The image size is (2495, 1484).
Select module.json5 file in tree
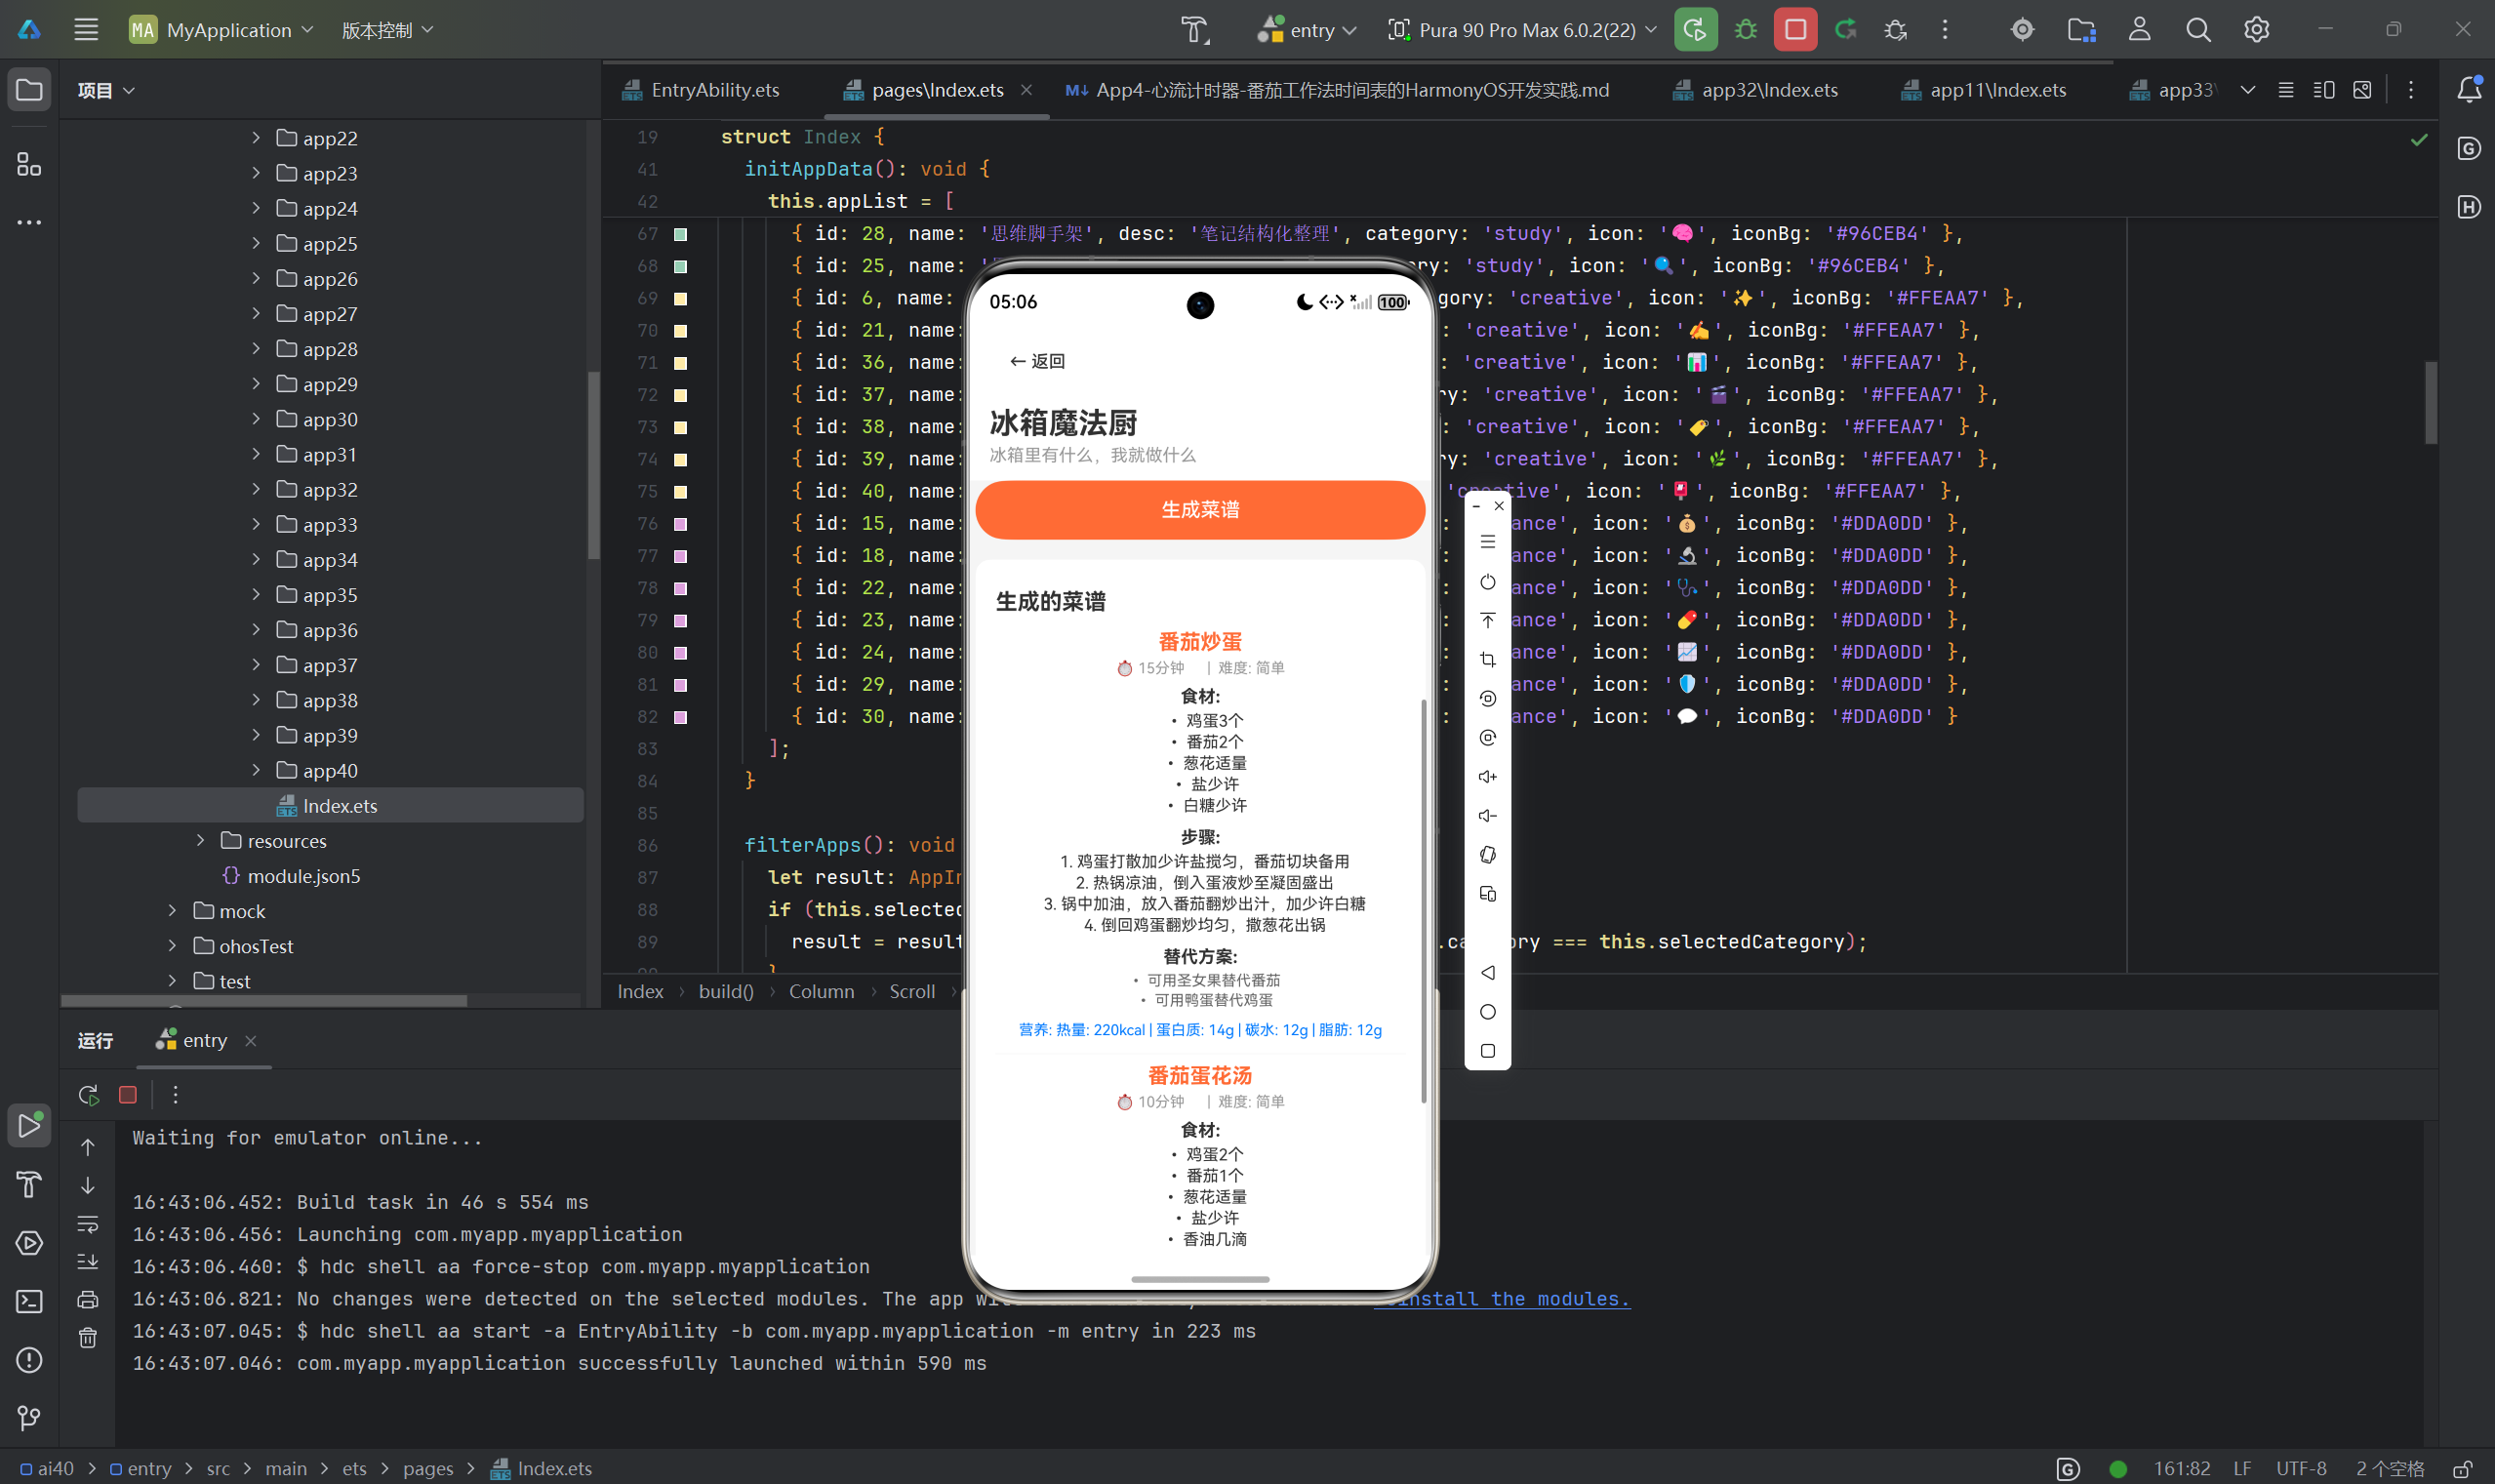[290, 876]
